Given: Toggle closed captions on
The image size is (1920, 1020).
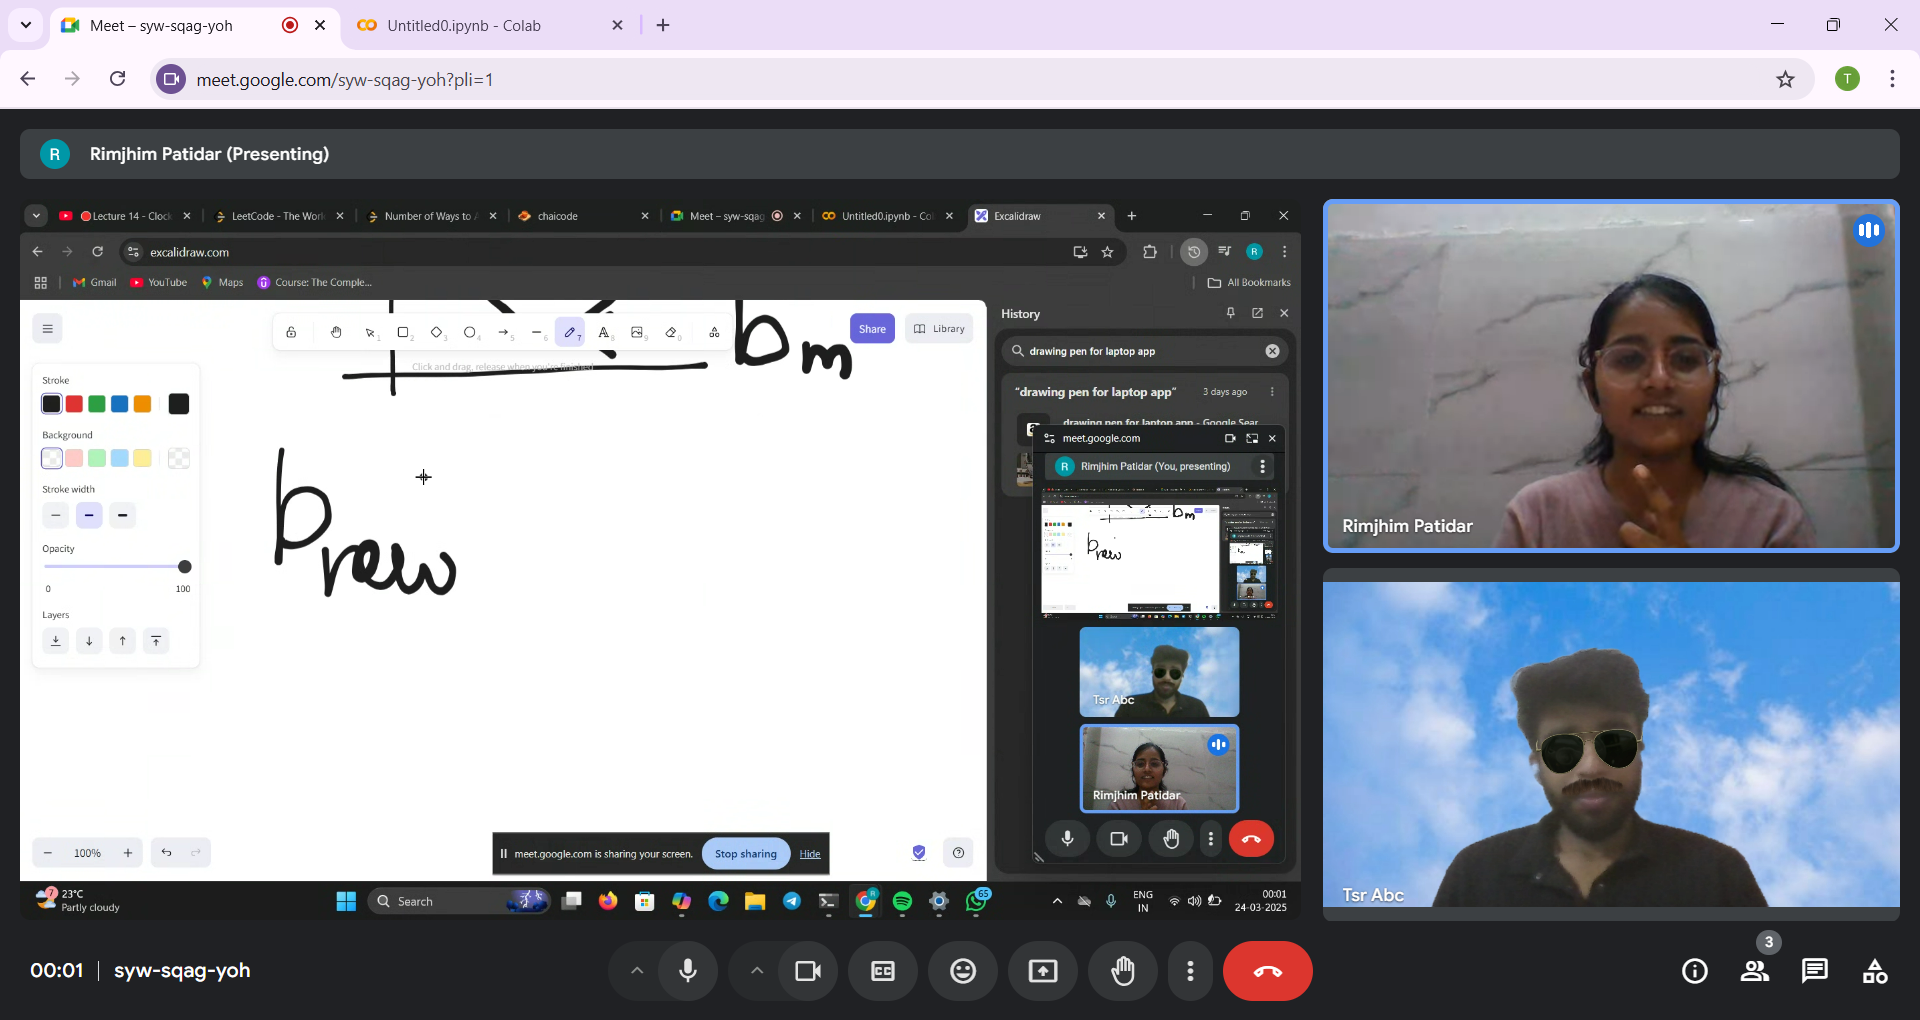Looking at the screenshot, I should (883, 971).
